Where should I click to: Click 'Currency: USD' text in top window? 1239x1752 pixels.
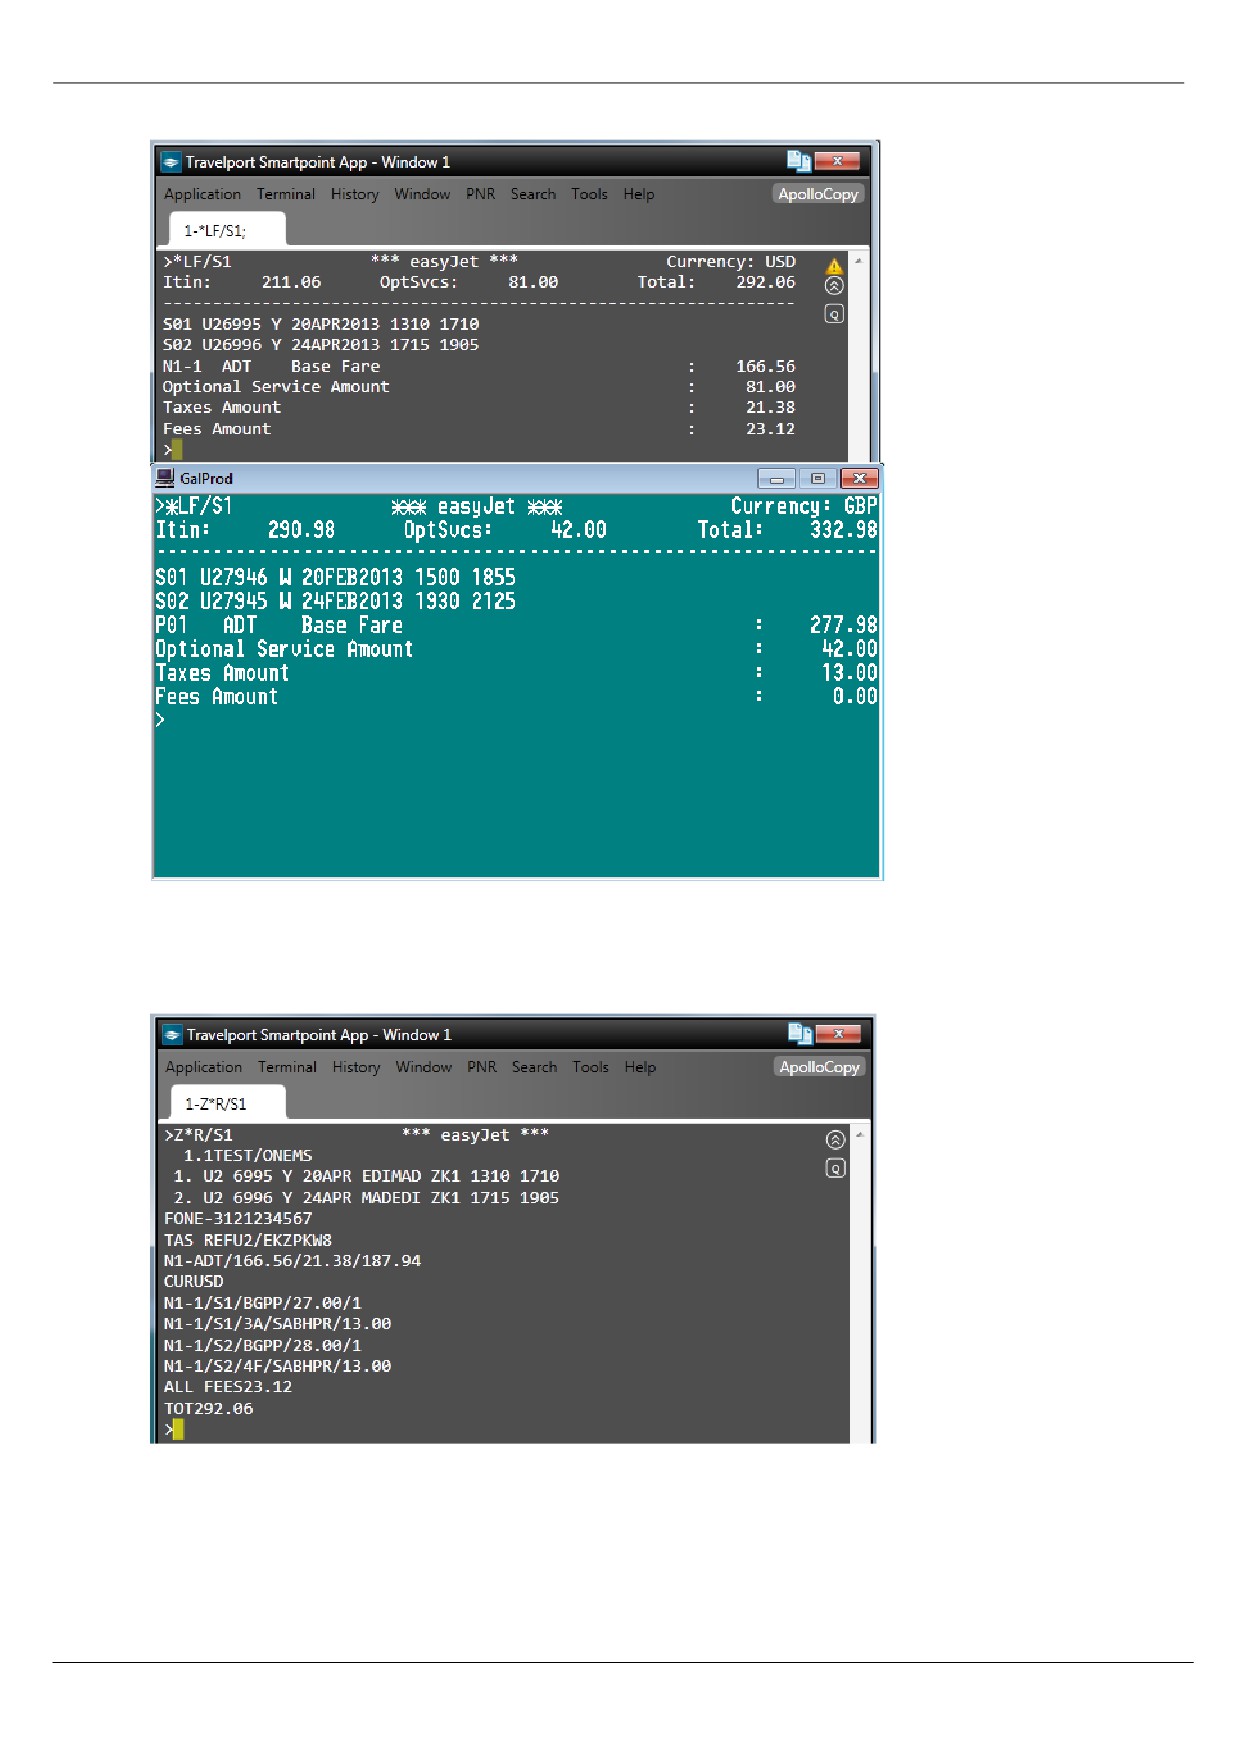[731, 262]
